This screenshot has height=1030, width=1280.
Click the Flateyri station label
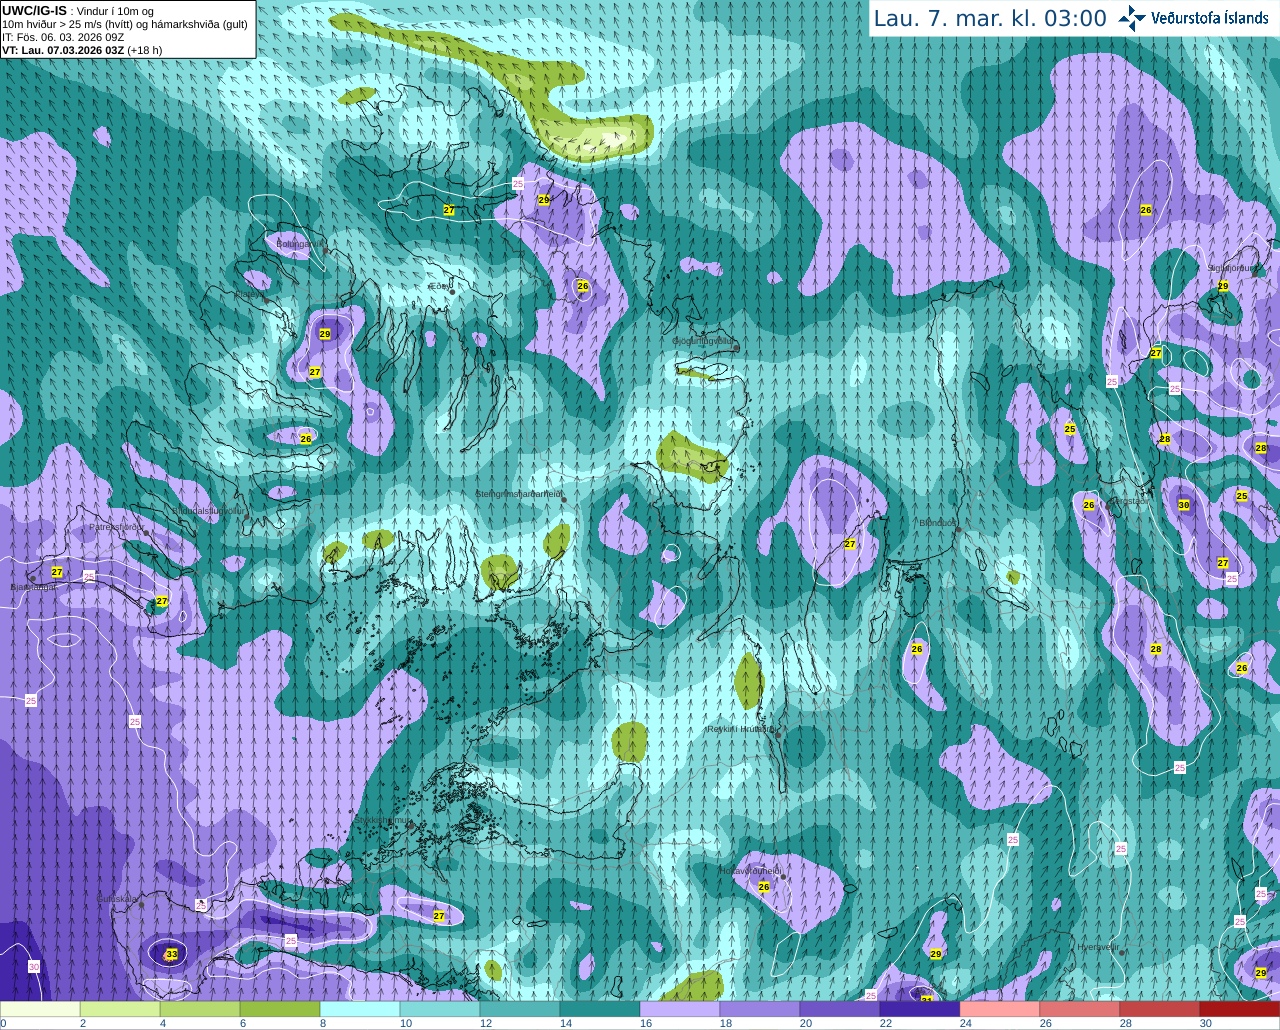point(249,295)
